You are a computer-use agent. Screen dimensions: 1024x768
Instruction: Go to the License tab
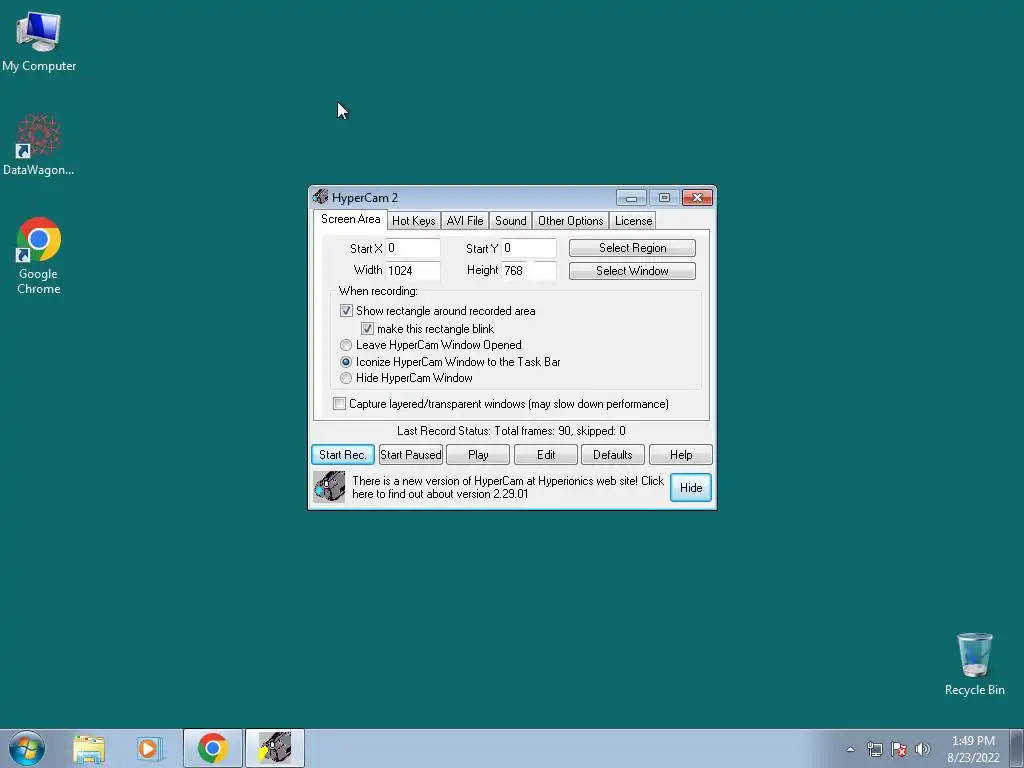click(x=633, y=221)
